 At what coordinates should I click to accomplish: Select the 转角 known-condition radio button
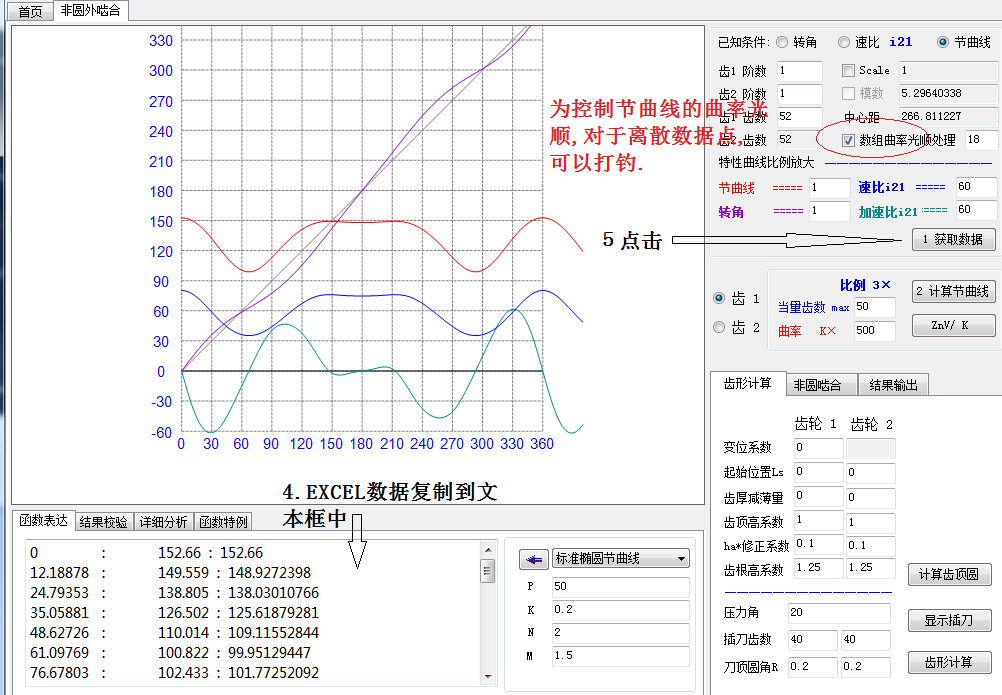pos(782,42)
